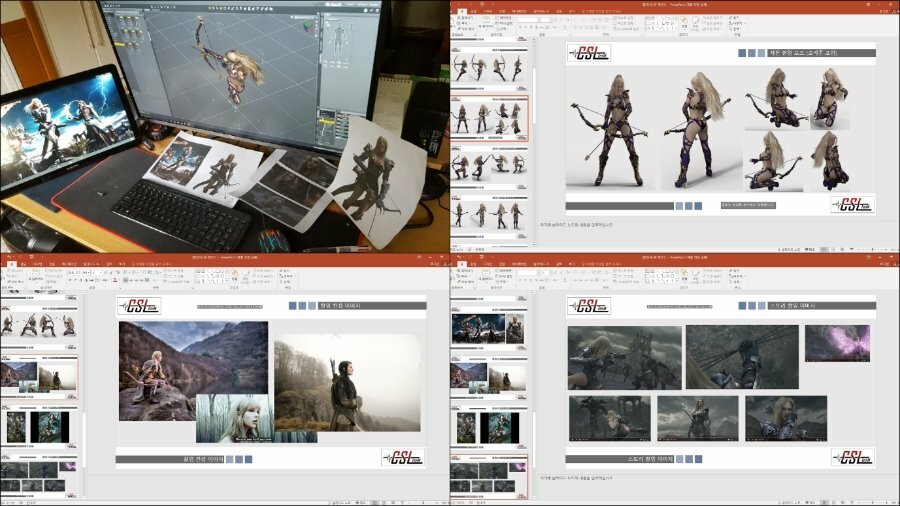Open thumbnail of four standing archer poses, top-right window
Image resolution: width=900 pixels, height=506 pixels.
coord(489,215)
